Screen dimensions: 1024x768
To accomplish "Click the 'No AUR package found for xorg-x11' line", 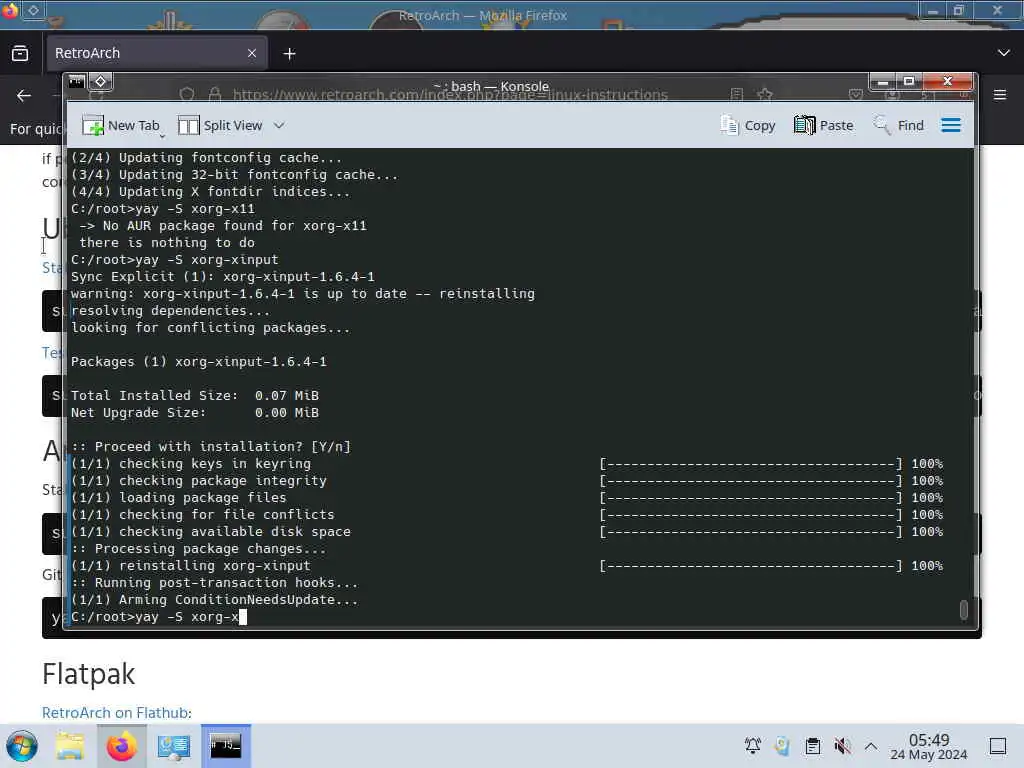I will (x=223, y=226).
